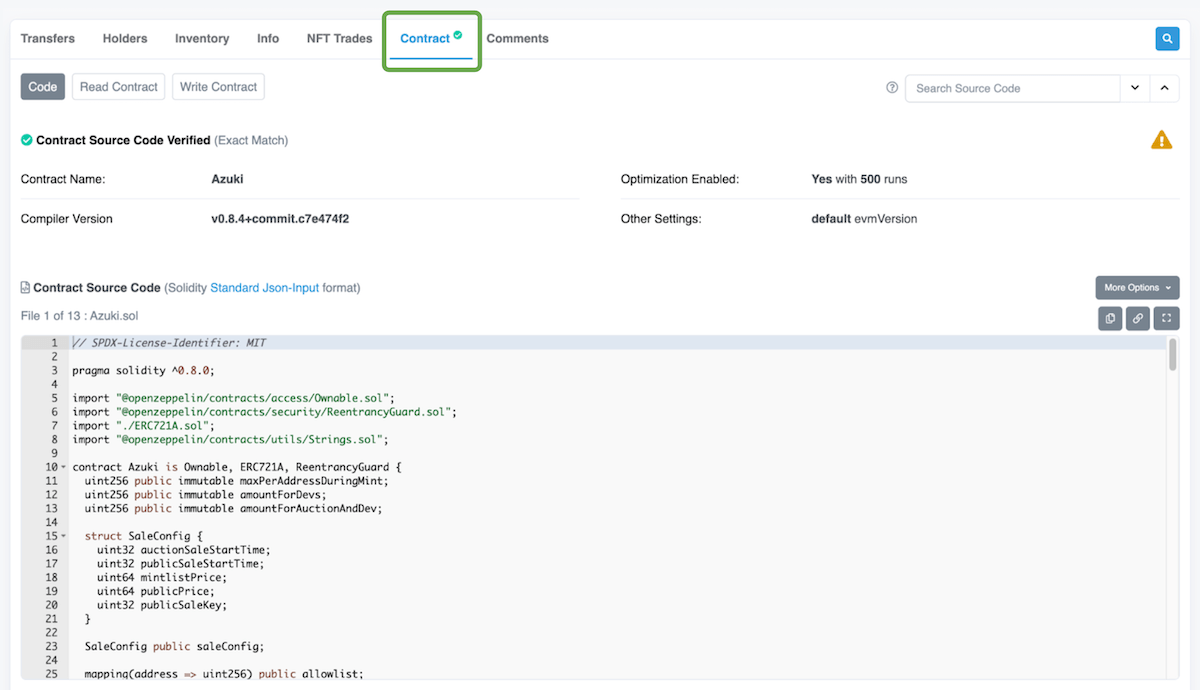Open the Write Contract view
The width and height of the screenshot is (1200, 690).
(x=218, y=87)
